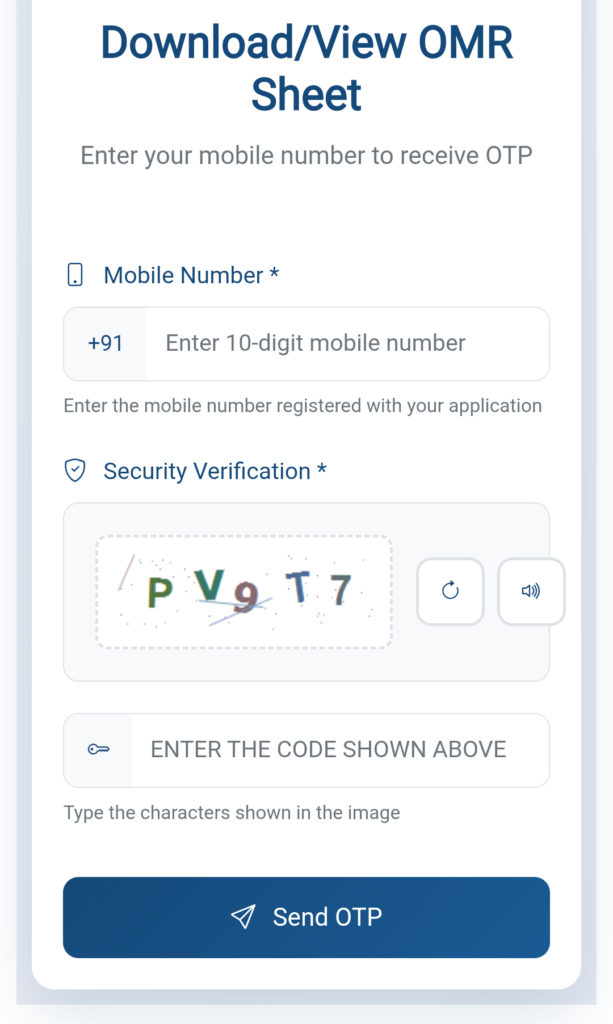Image resolution: width=613 pixels, height=1024 pixels.
Task: Click the asterisk after Security Verification
Action: pos(322,469)
